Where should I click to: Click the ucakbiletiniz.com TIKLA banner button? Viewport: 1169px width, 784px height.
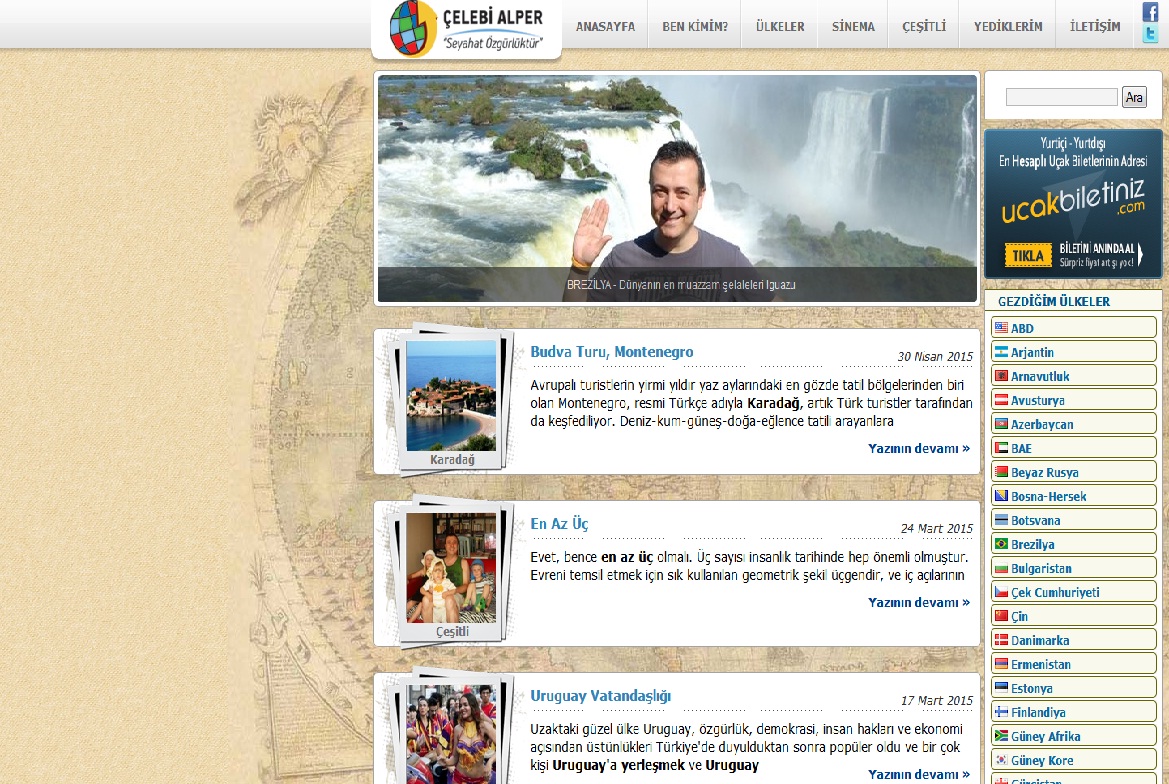[x=1027, y=256]
